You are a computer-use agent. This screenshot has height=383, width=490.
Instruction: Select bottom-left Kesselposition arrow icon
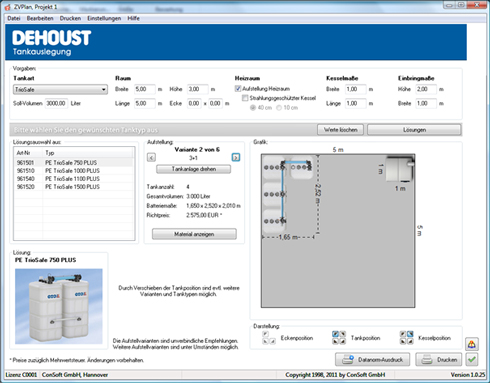point(403,341)
